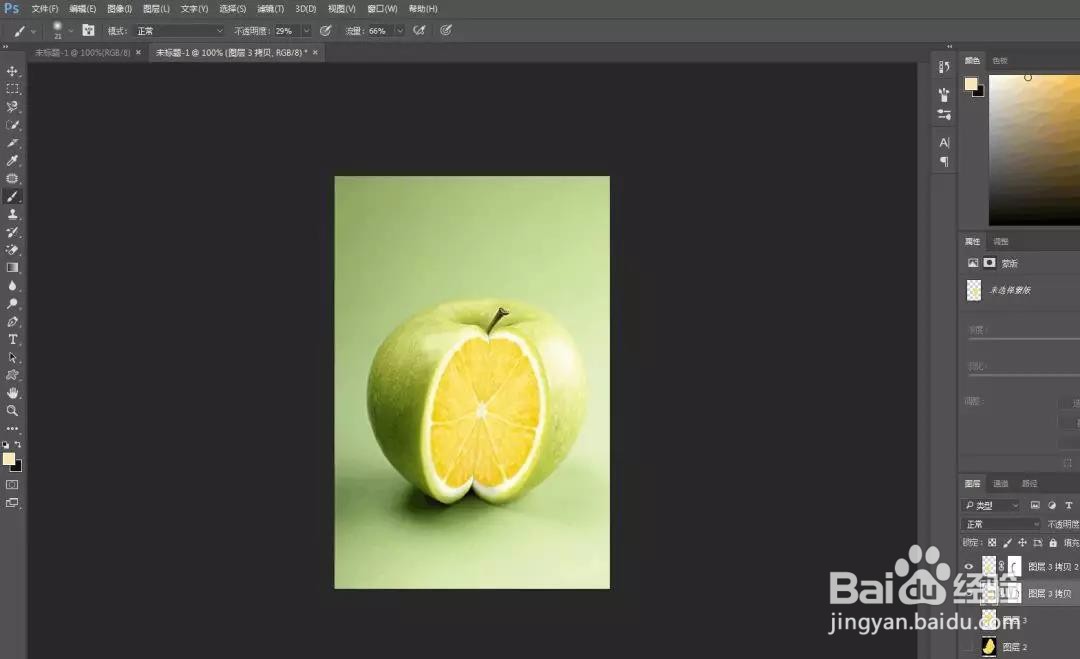
Task: Open the brush blend mode dropdown
Action: (x=180, y=31)
